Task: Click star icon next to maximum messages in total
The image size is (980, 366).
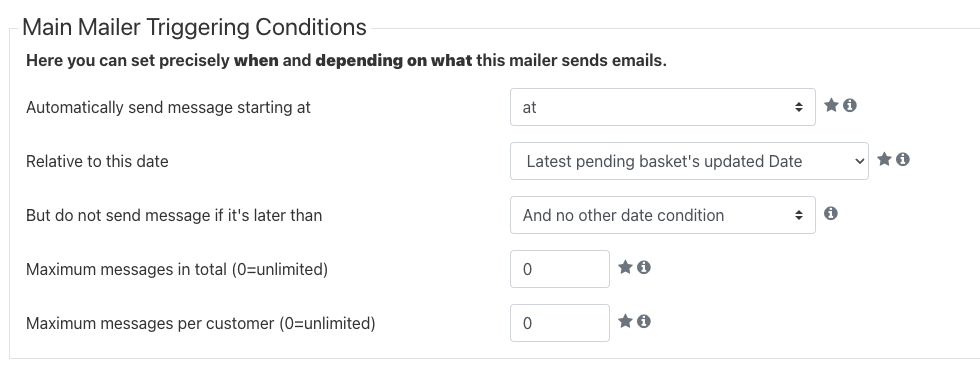Action: pyautogui.click(x=625, y=267)
